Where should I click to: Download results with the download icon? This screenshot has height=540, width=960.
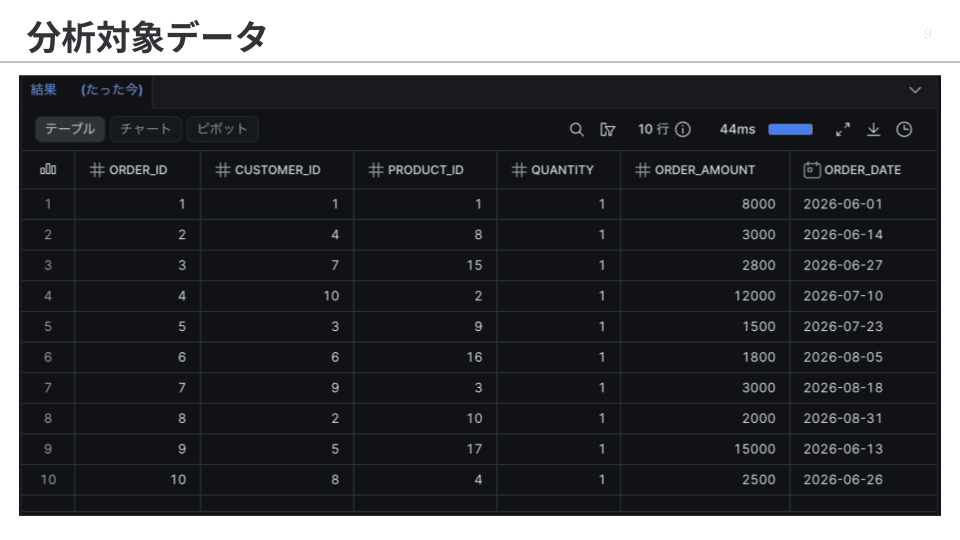[874, 129]
